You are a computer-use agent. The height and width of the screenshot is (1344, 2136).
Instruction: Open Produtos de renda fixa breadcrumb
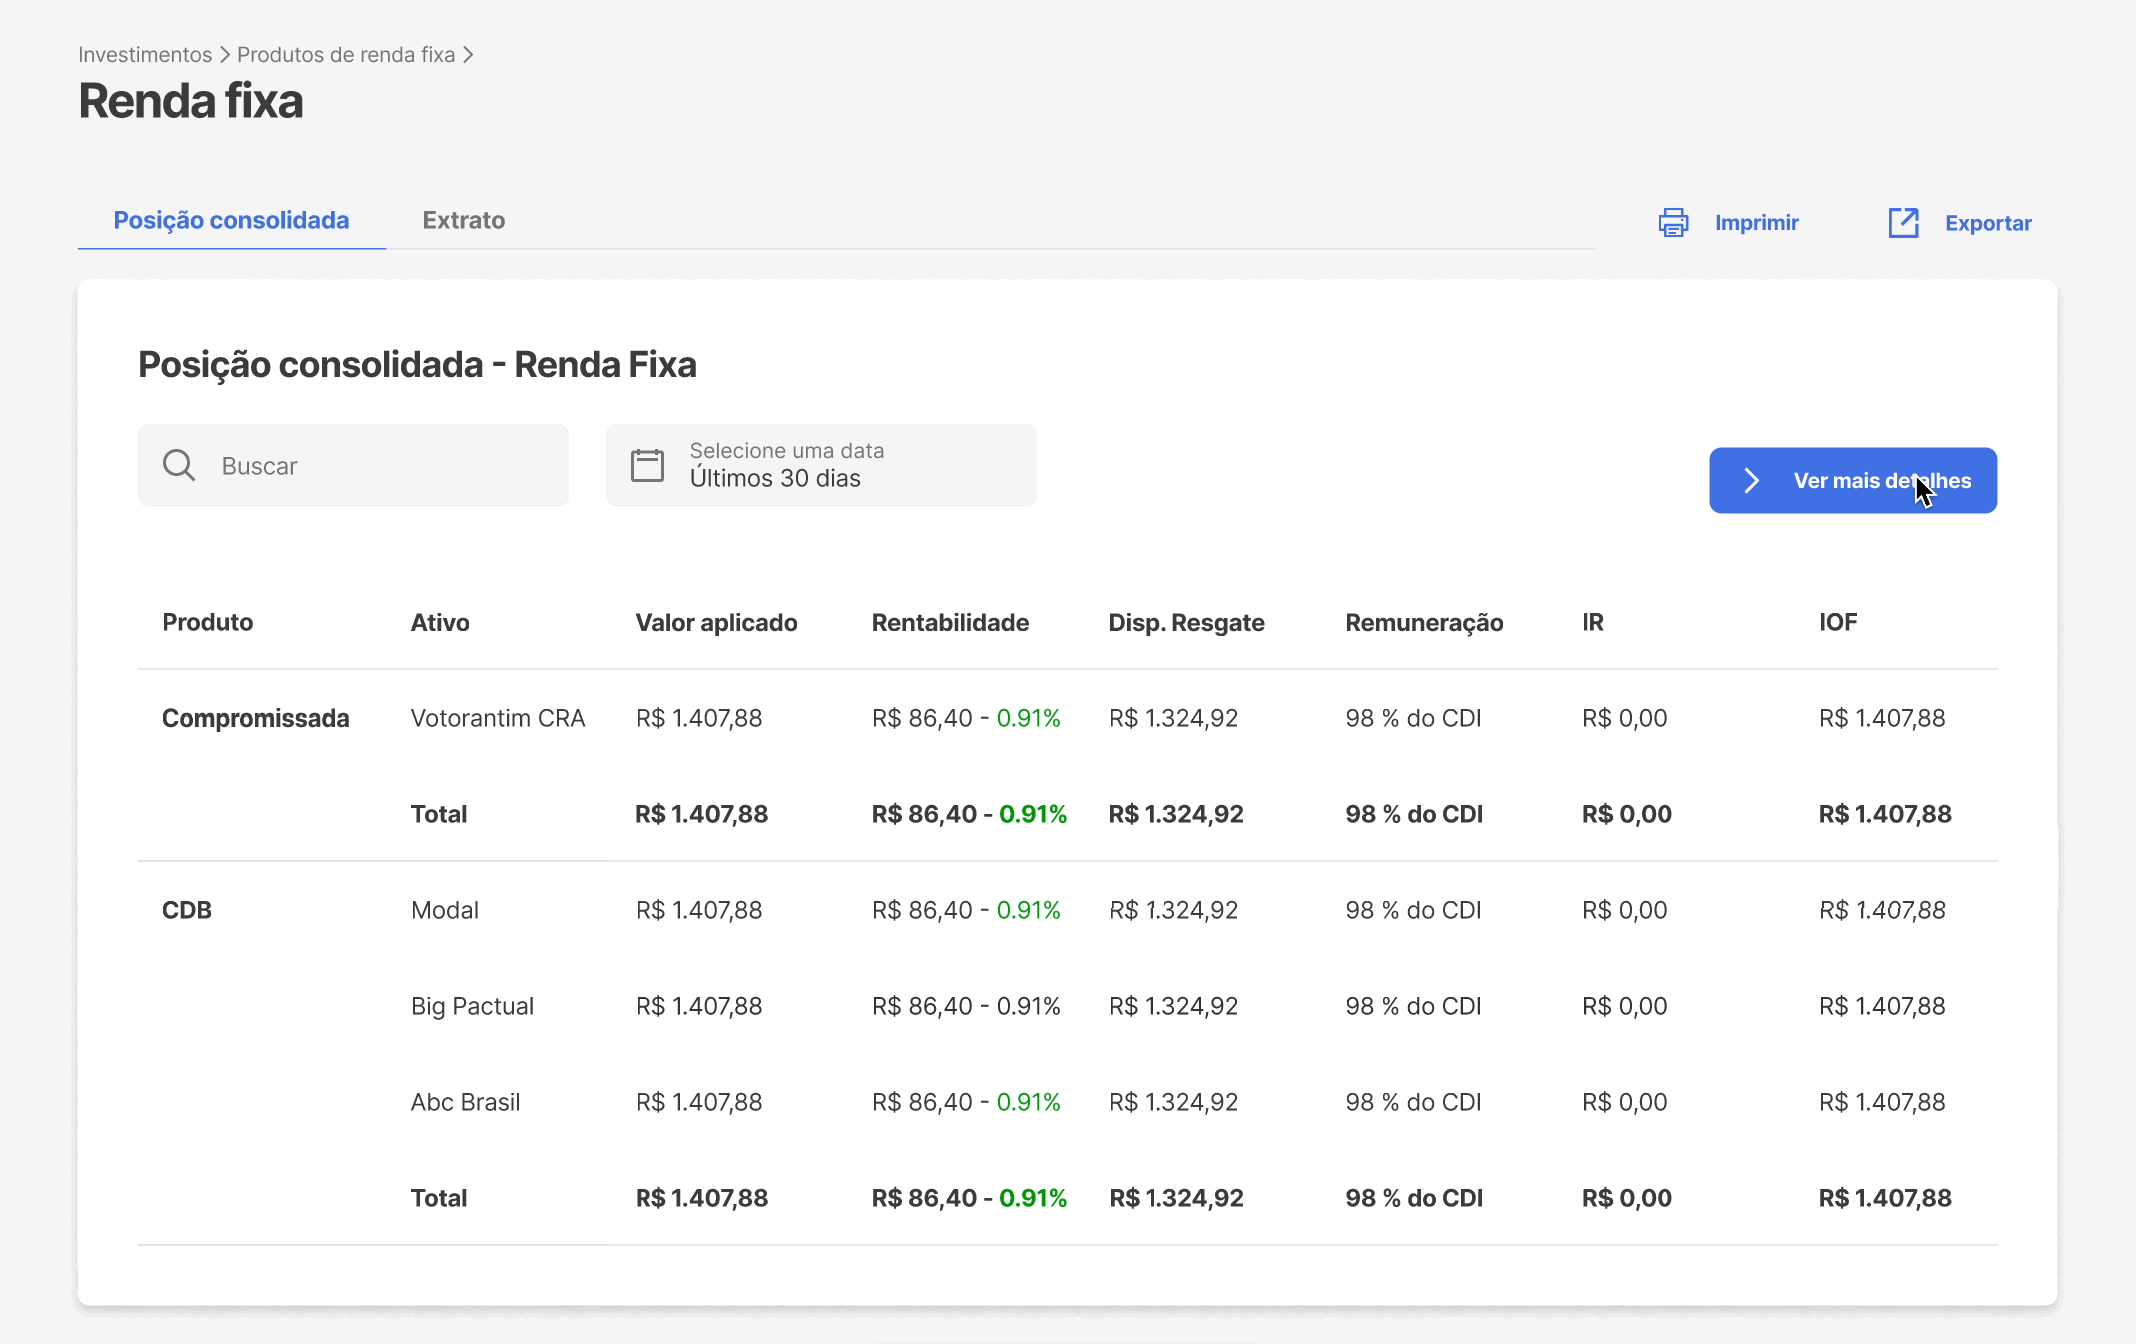[346, 55]
